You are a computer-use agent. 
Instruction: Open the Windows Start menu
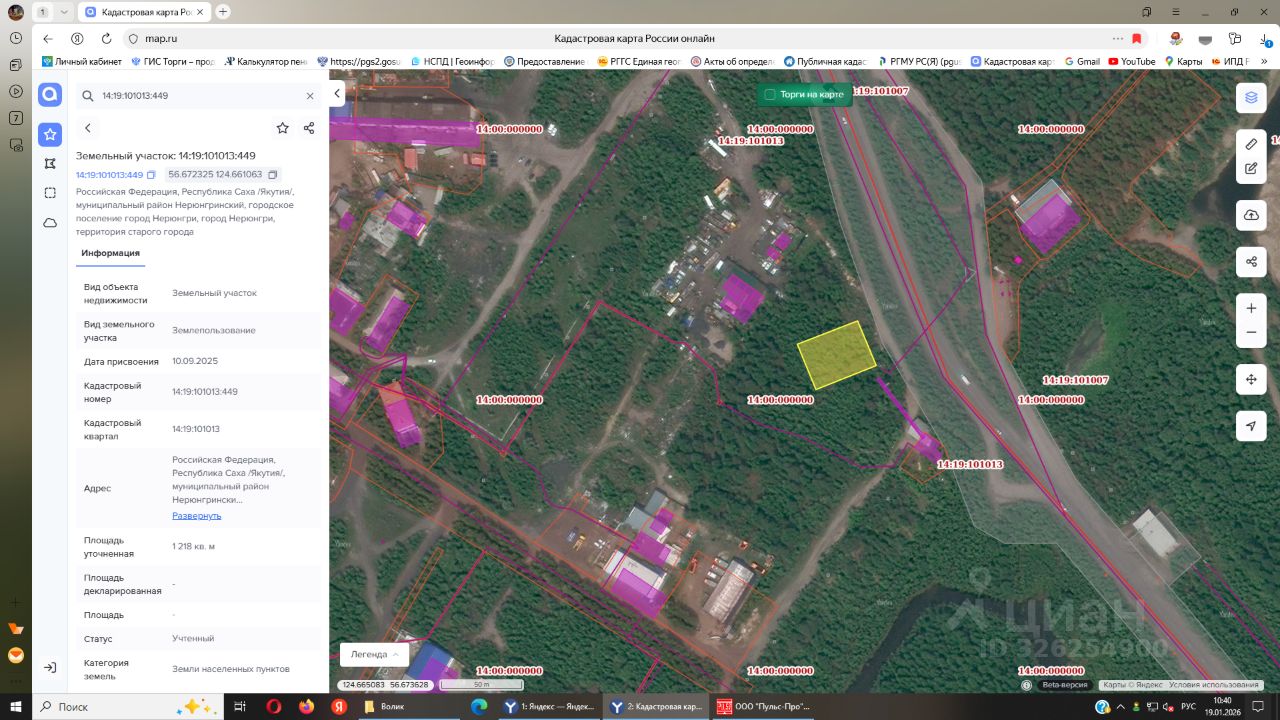pos(16,706)
